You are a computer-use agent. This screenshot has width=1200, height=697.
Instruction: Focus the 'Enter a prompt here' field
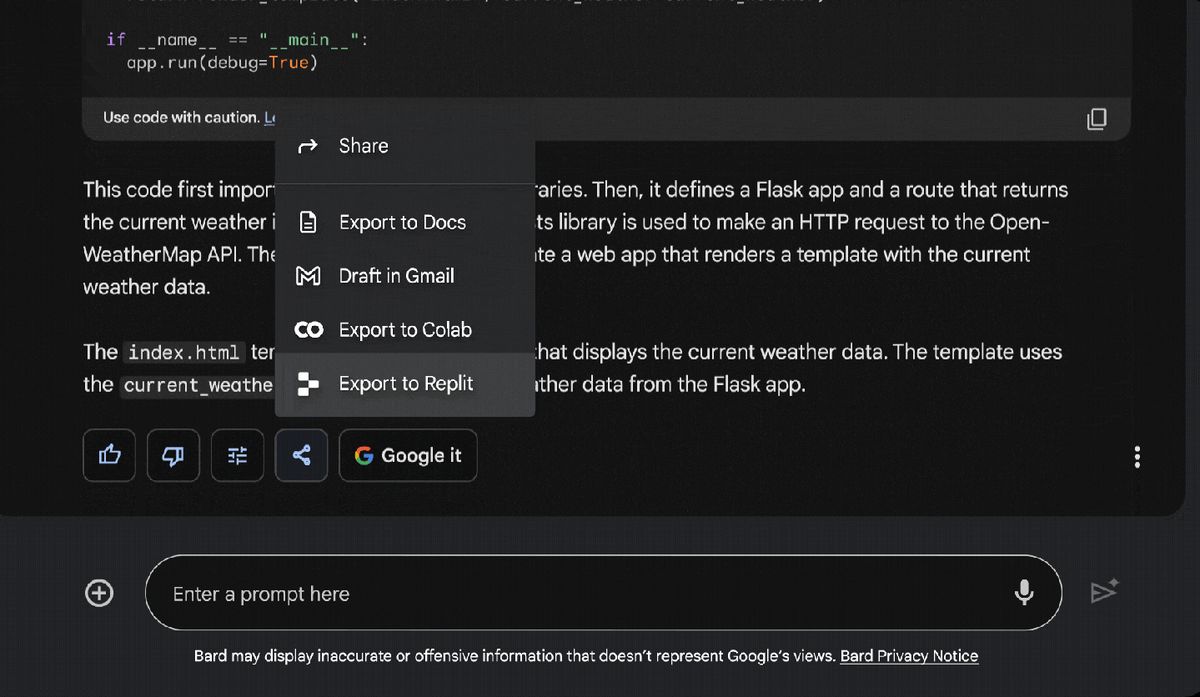pos(603,593)
